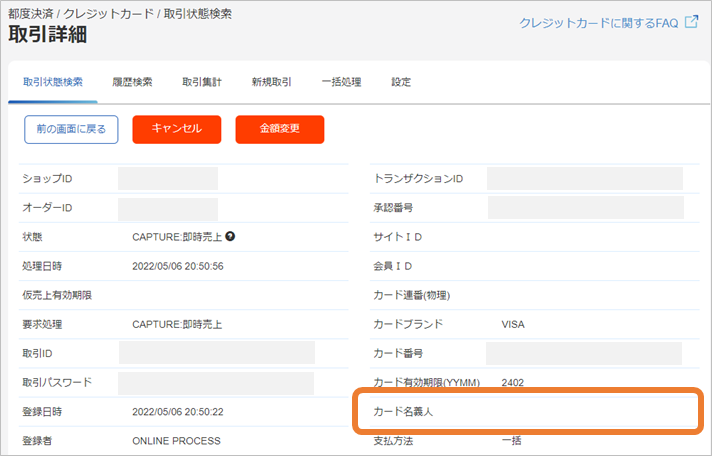Screen dimensions: 712x456
Task: Select the 処理日時 value 2022/05/06 20:50:56
Action: coord(178,266)
